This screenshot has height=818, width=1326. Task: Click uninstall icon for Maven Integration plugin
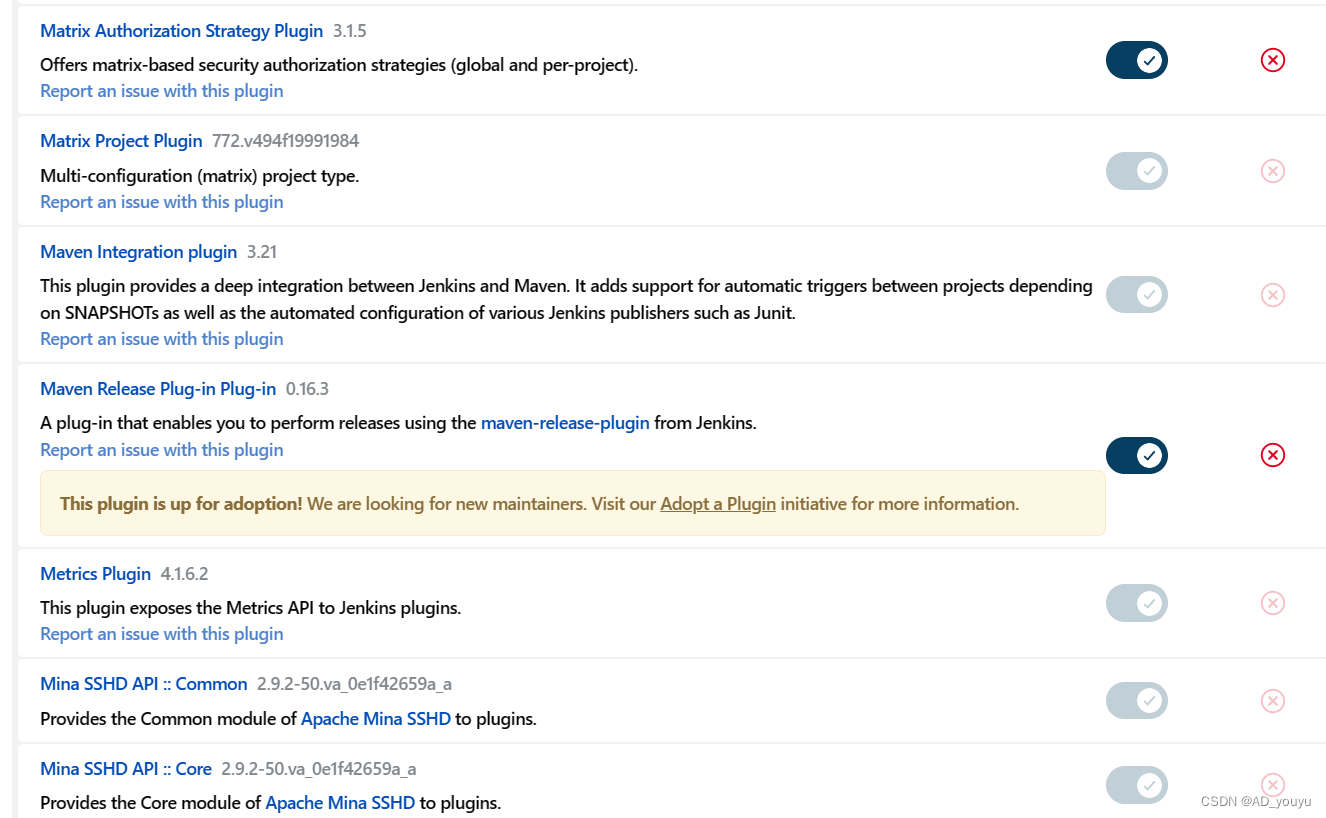(x=1272, y=295)
